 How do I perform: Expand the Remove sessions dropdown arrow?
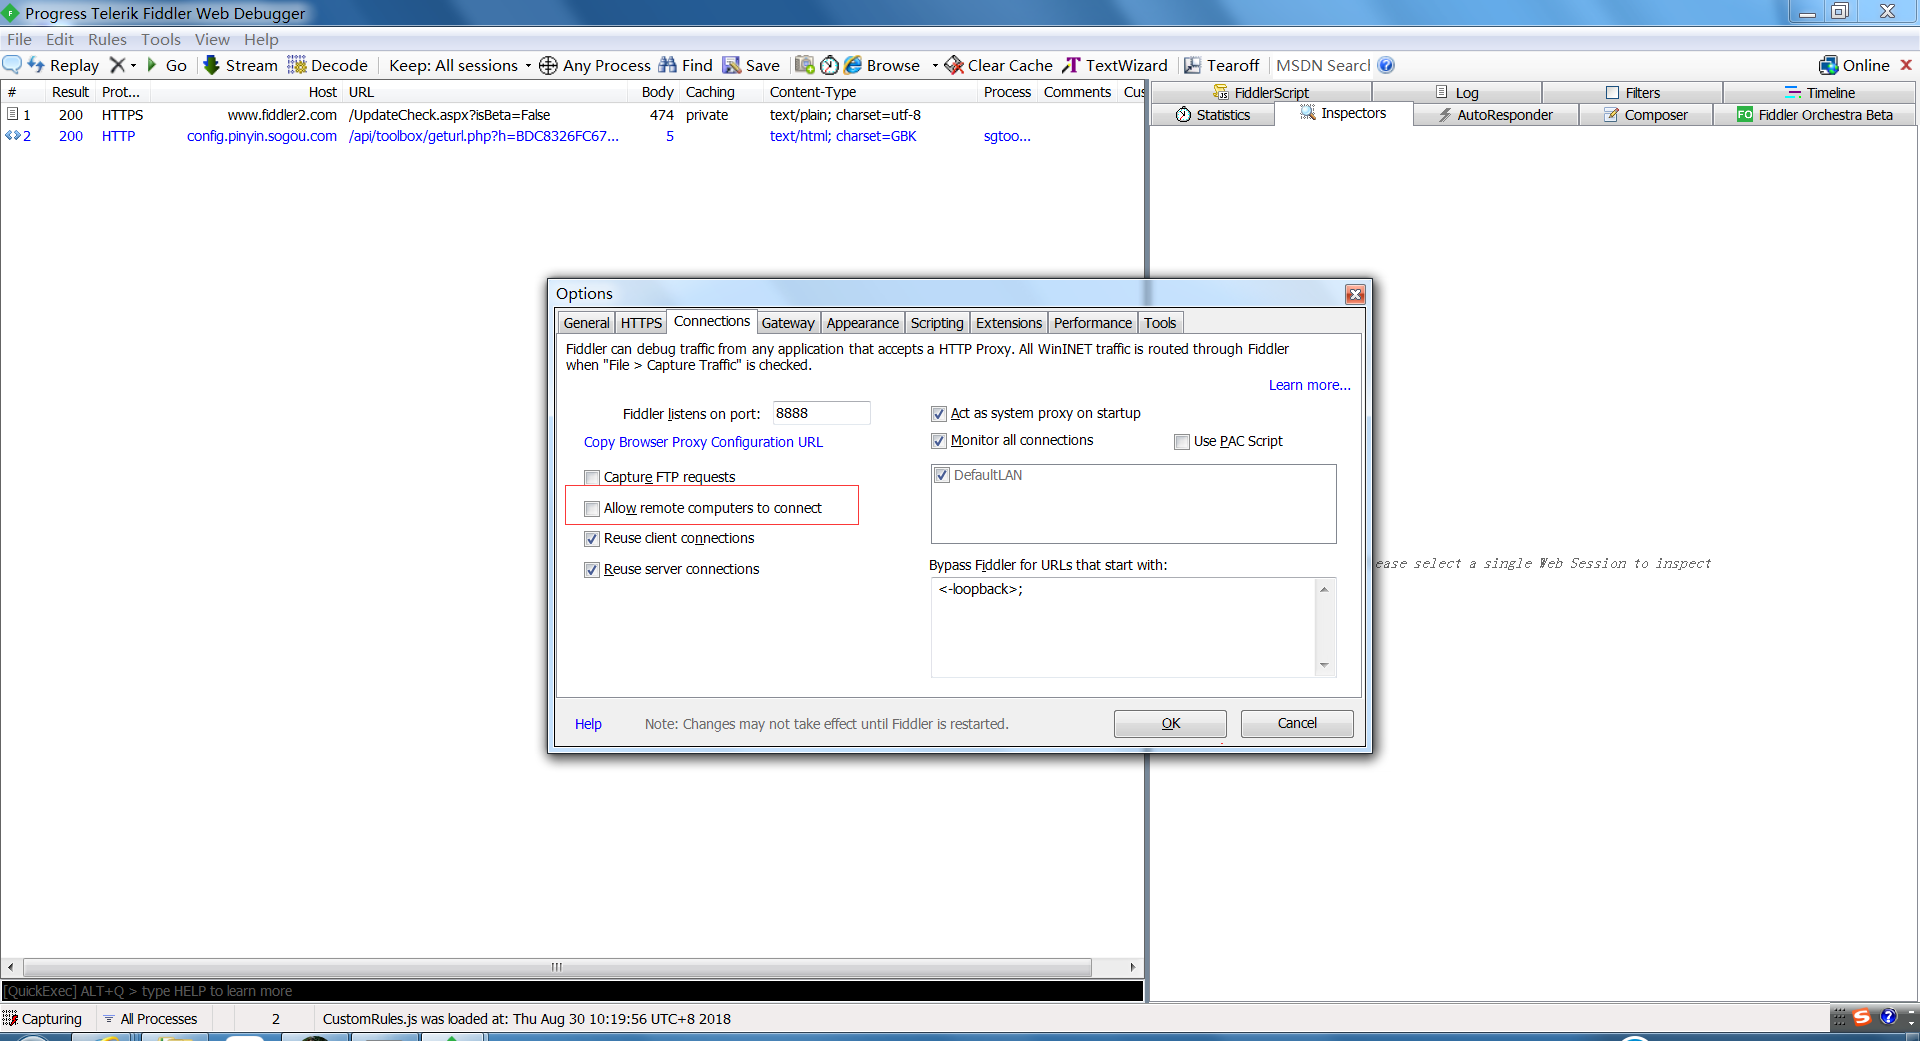point(133,65)
